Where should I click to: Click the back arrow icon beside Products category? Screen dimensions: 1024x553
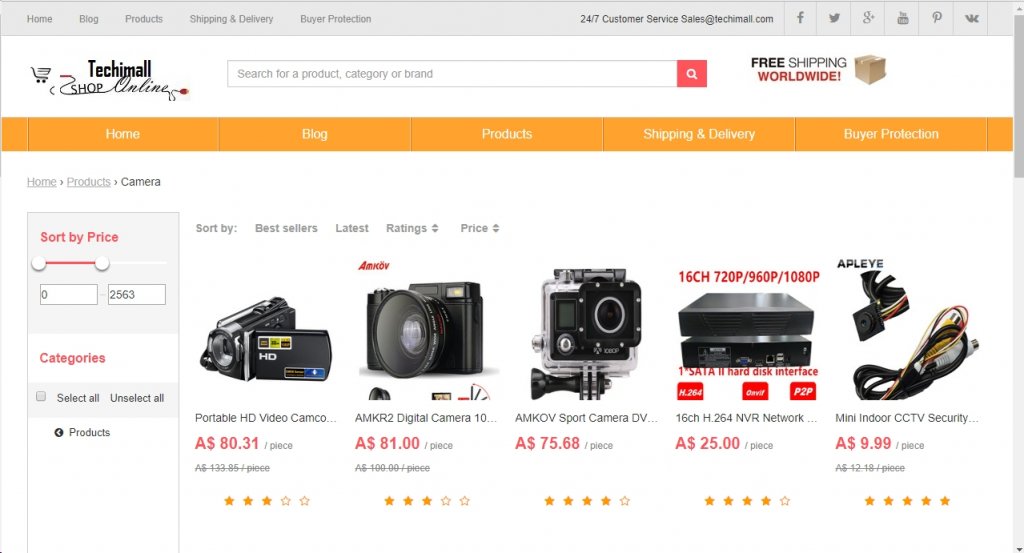tap(59, 432)
